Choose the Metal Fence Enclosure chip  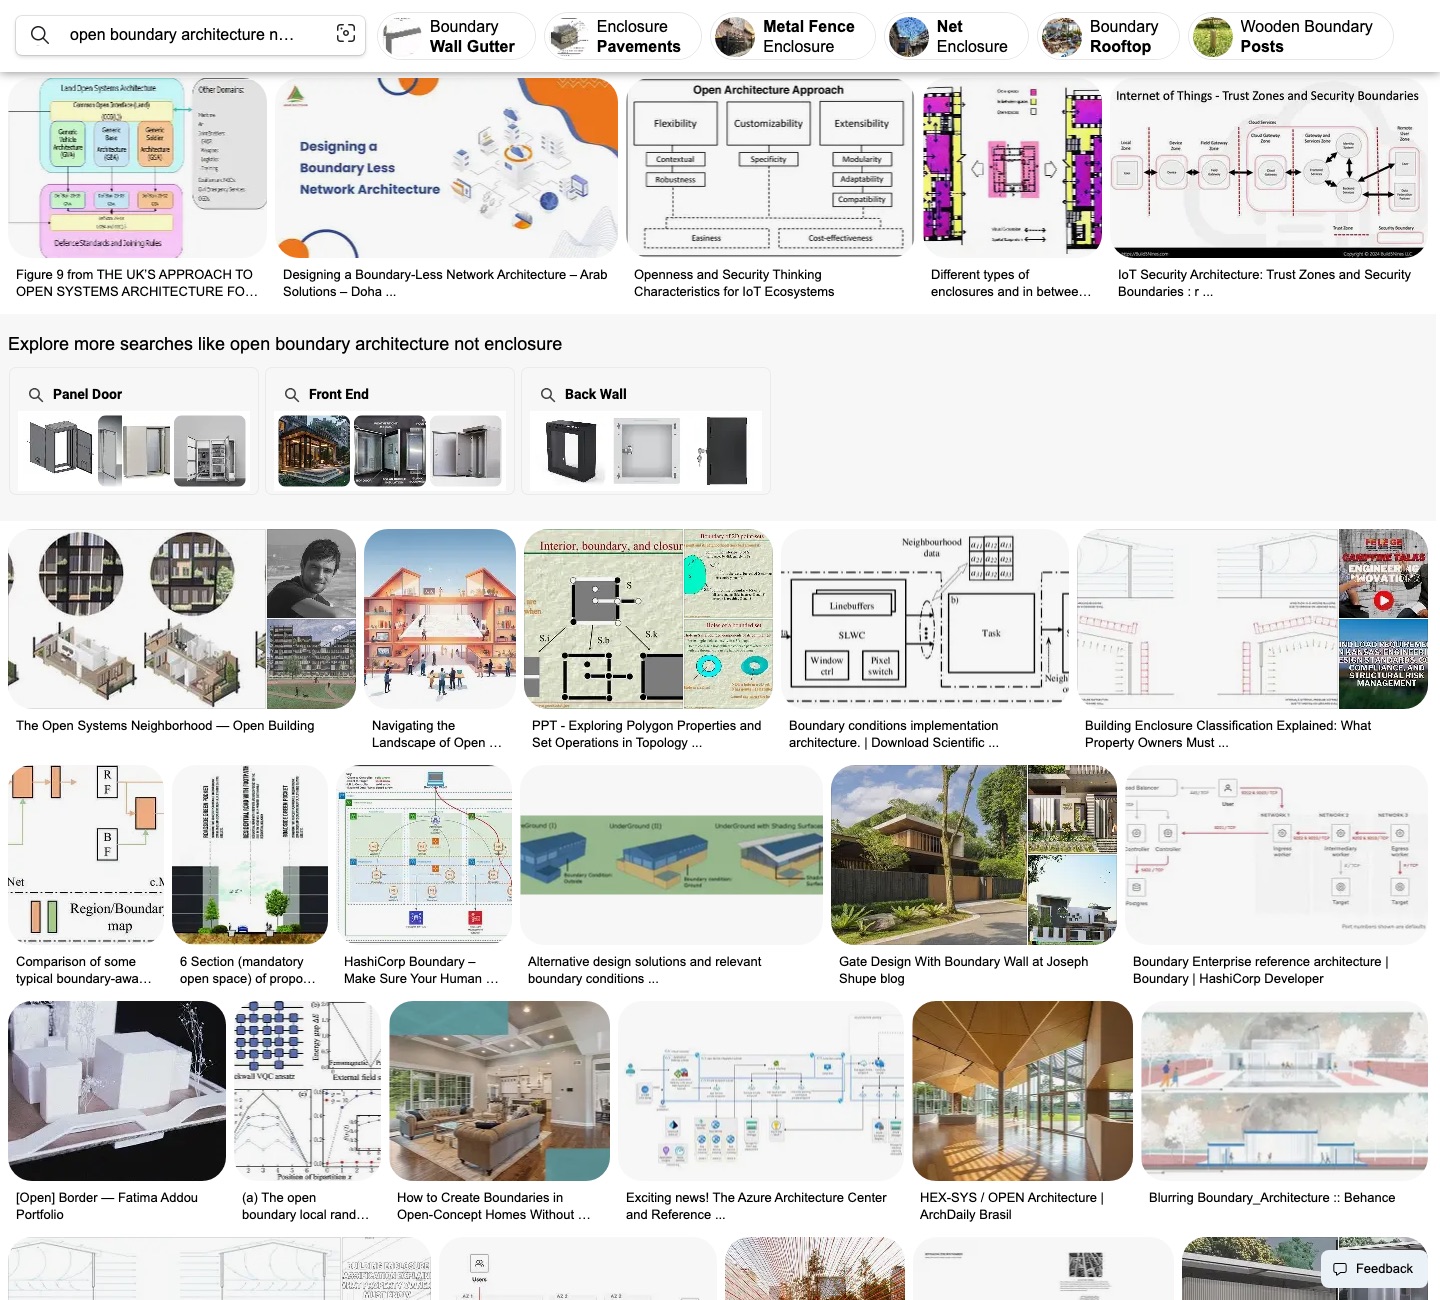point(793,36)
